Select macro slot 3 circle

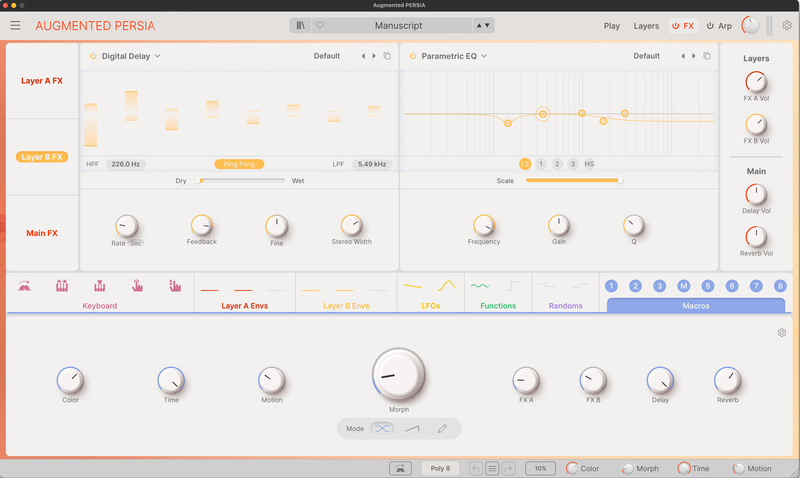click(x=659, y=286)
